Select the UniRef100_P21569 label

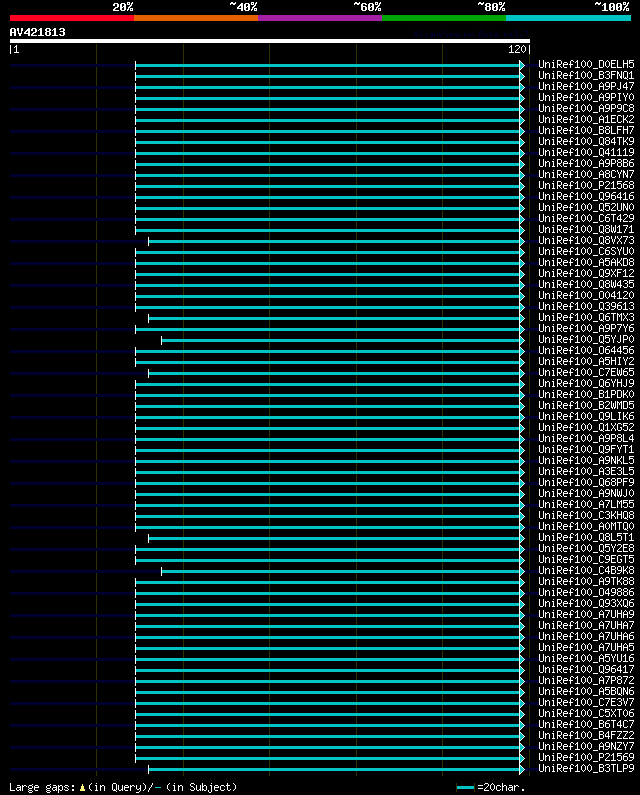coord(586,757)
